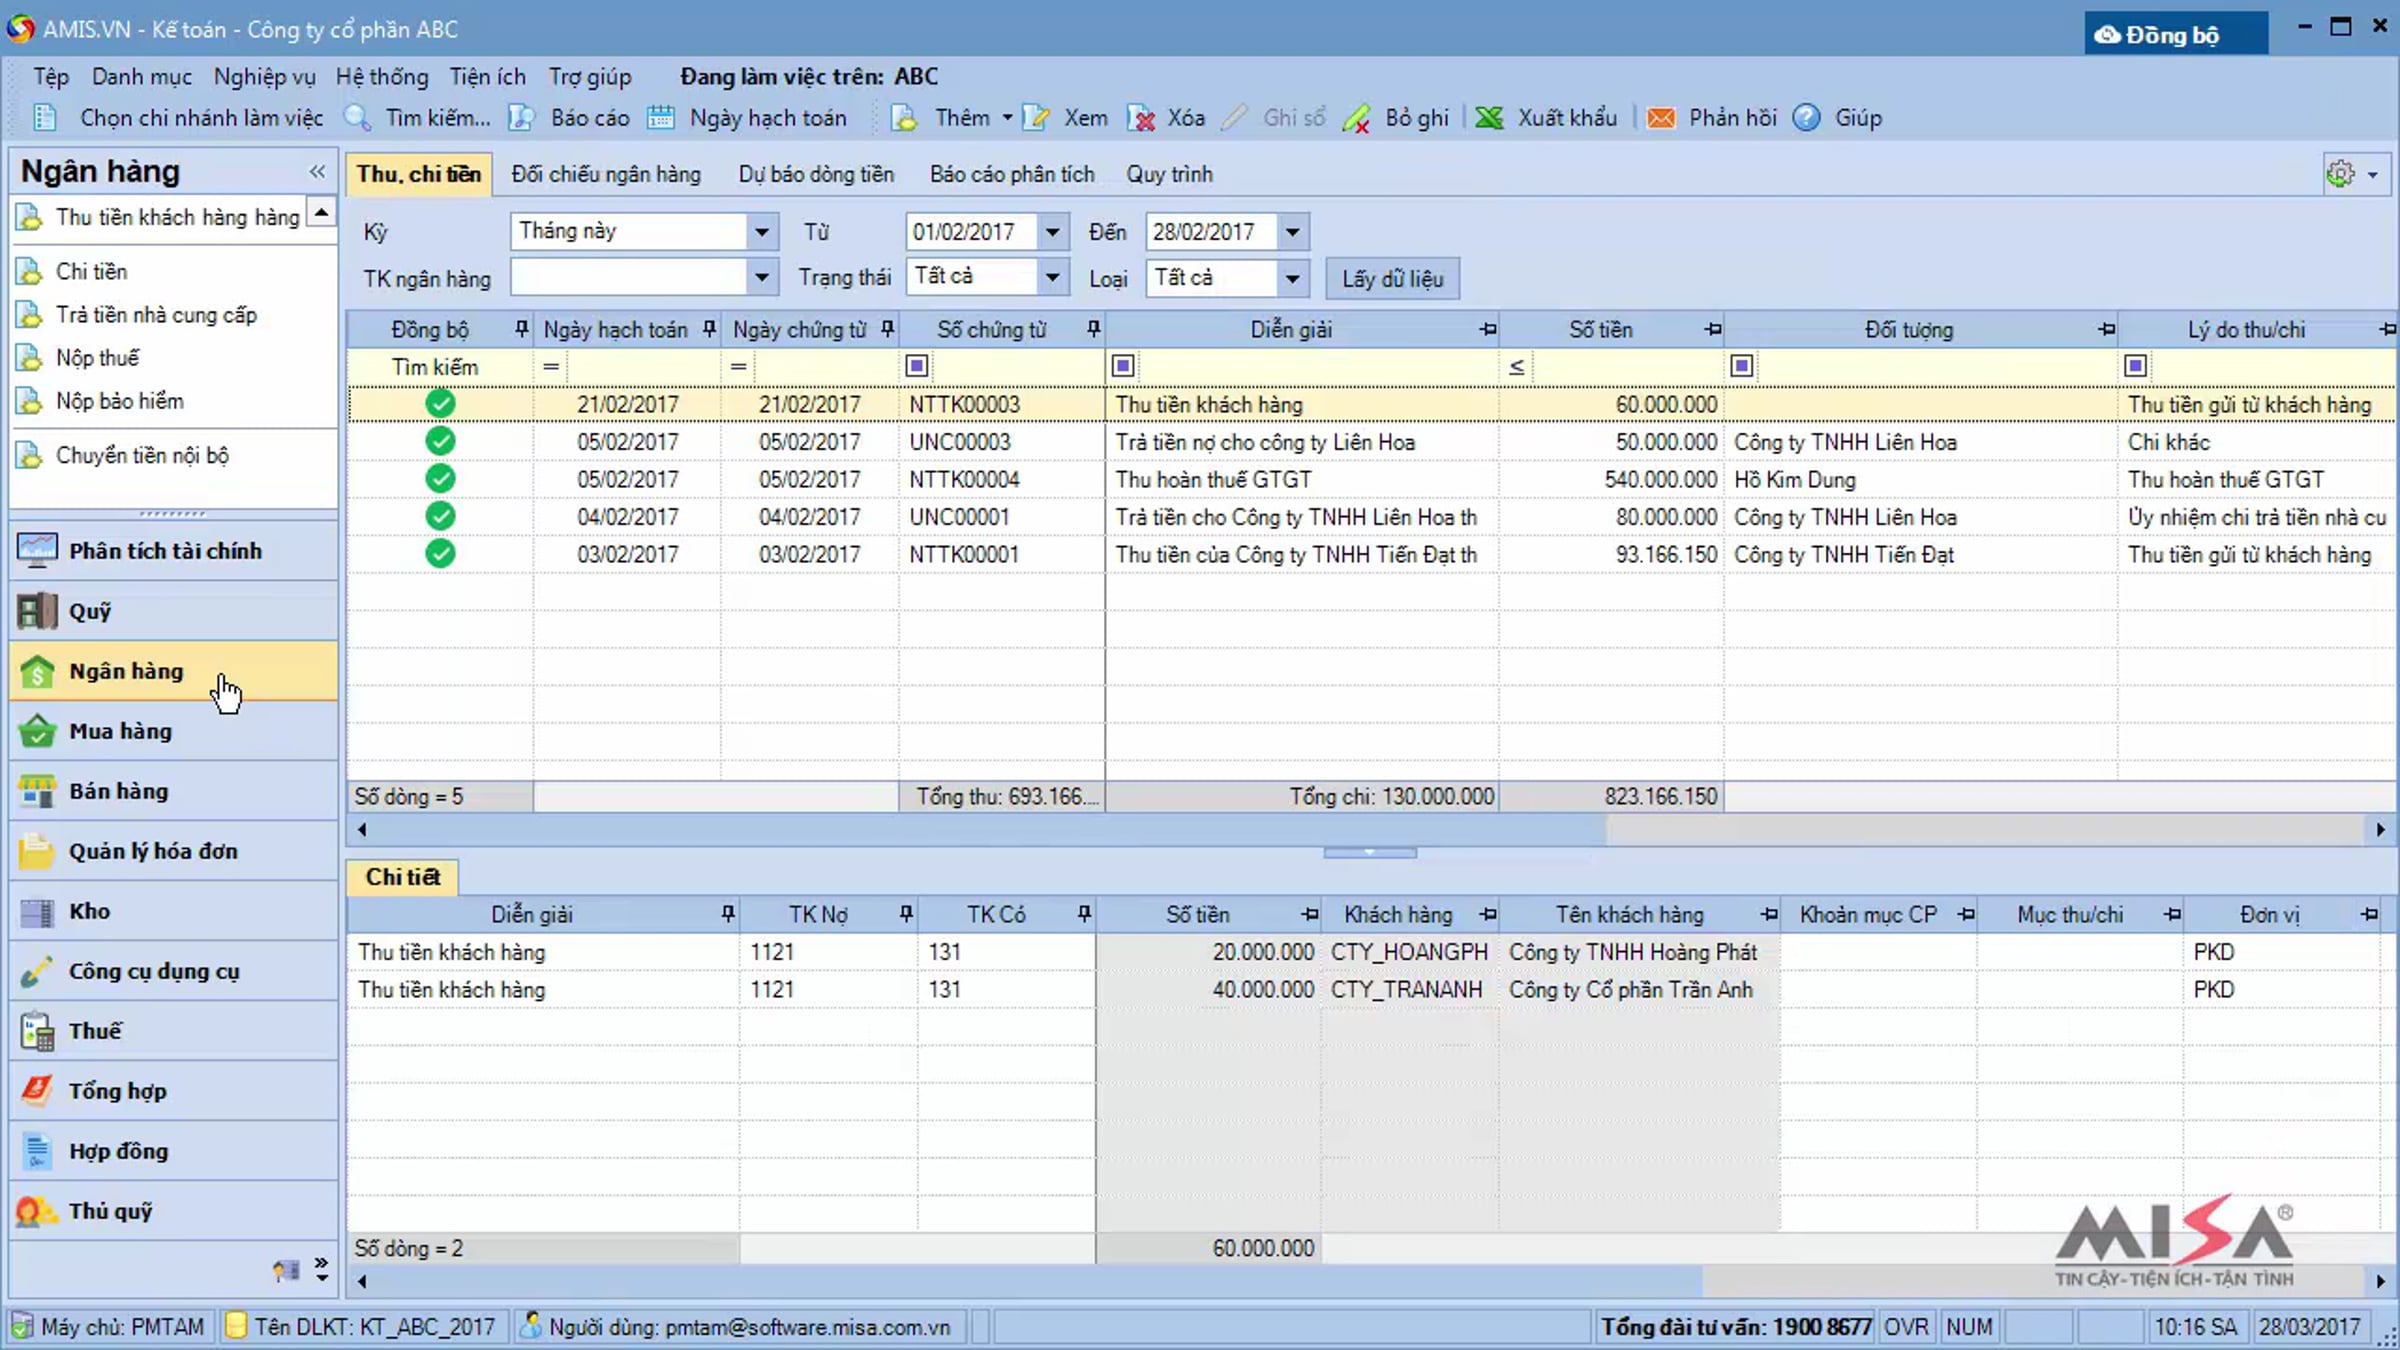Switch to Đối chiếu ngân hàng tab
Image resolution: width=2400 pixels, height=1350 pixels.
(x=606, y=174)
